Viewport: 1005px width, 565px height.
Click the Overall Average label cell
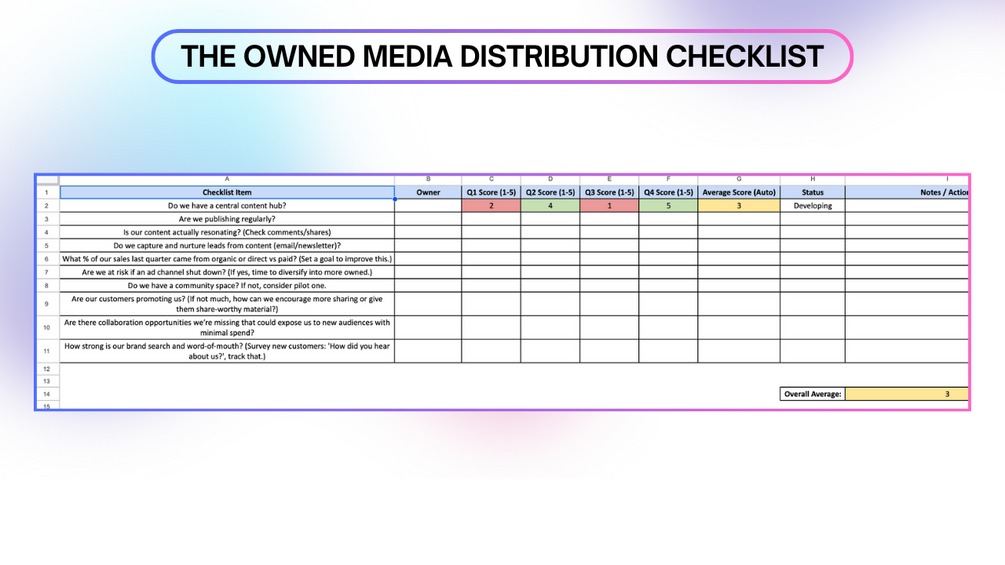click(813, 394)
